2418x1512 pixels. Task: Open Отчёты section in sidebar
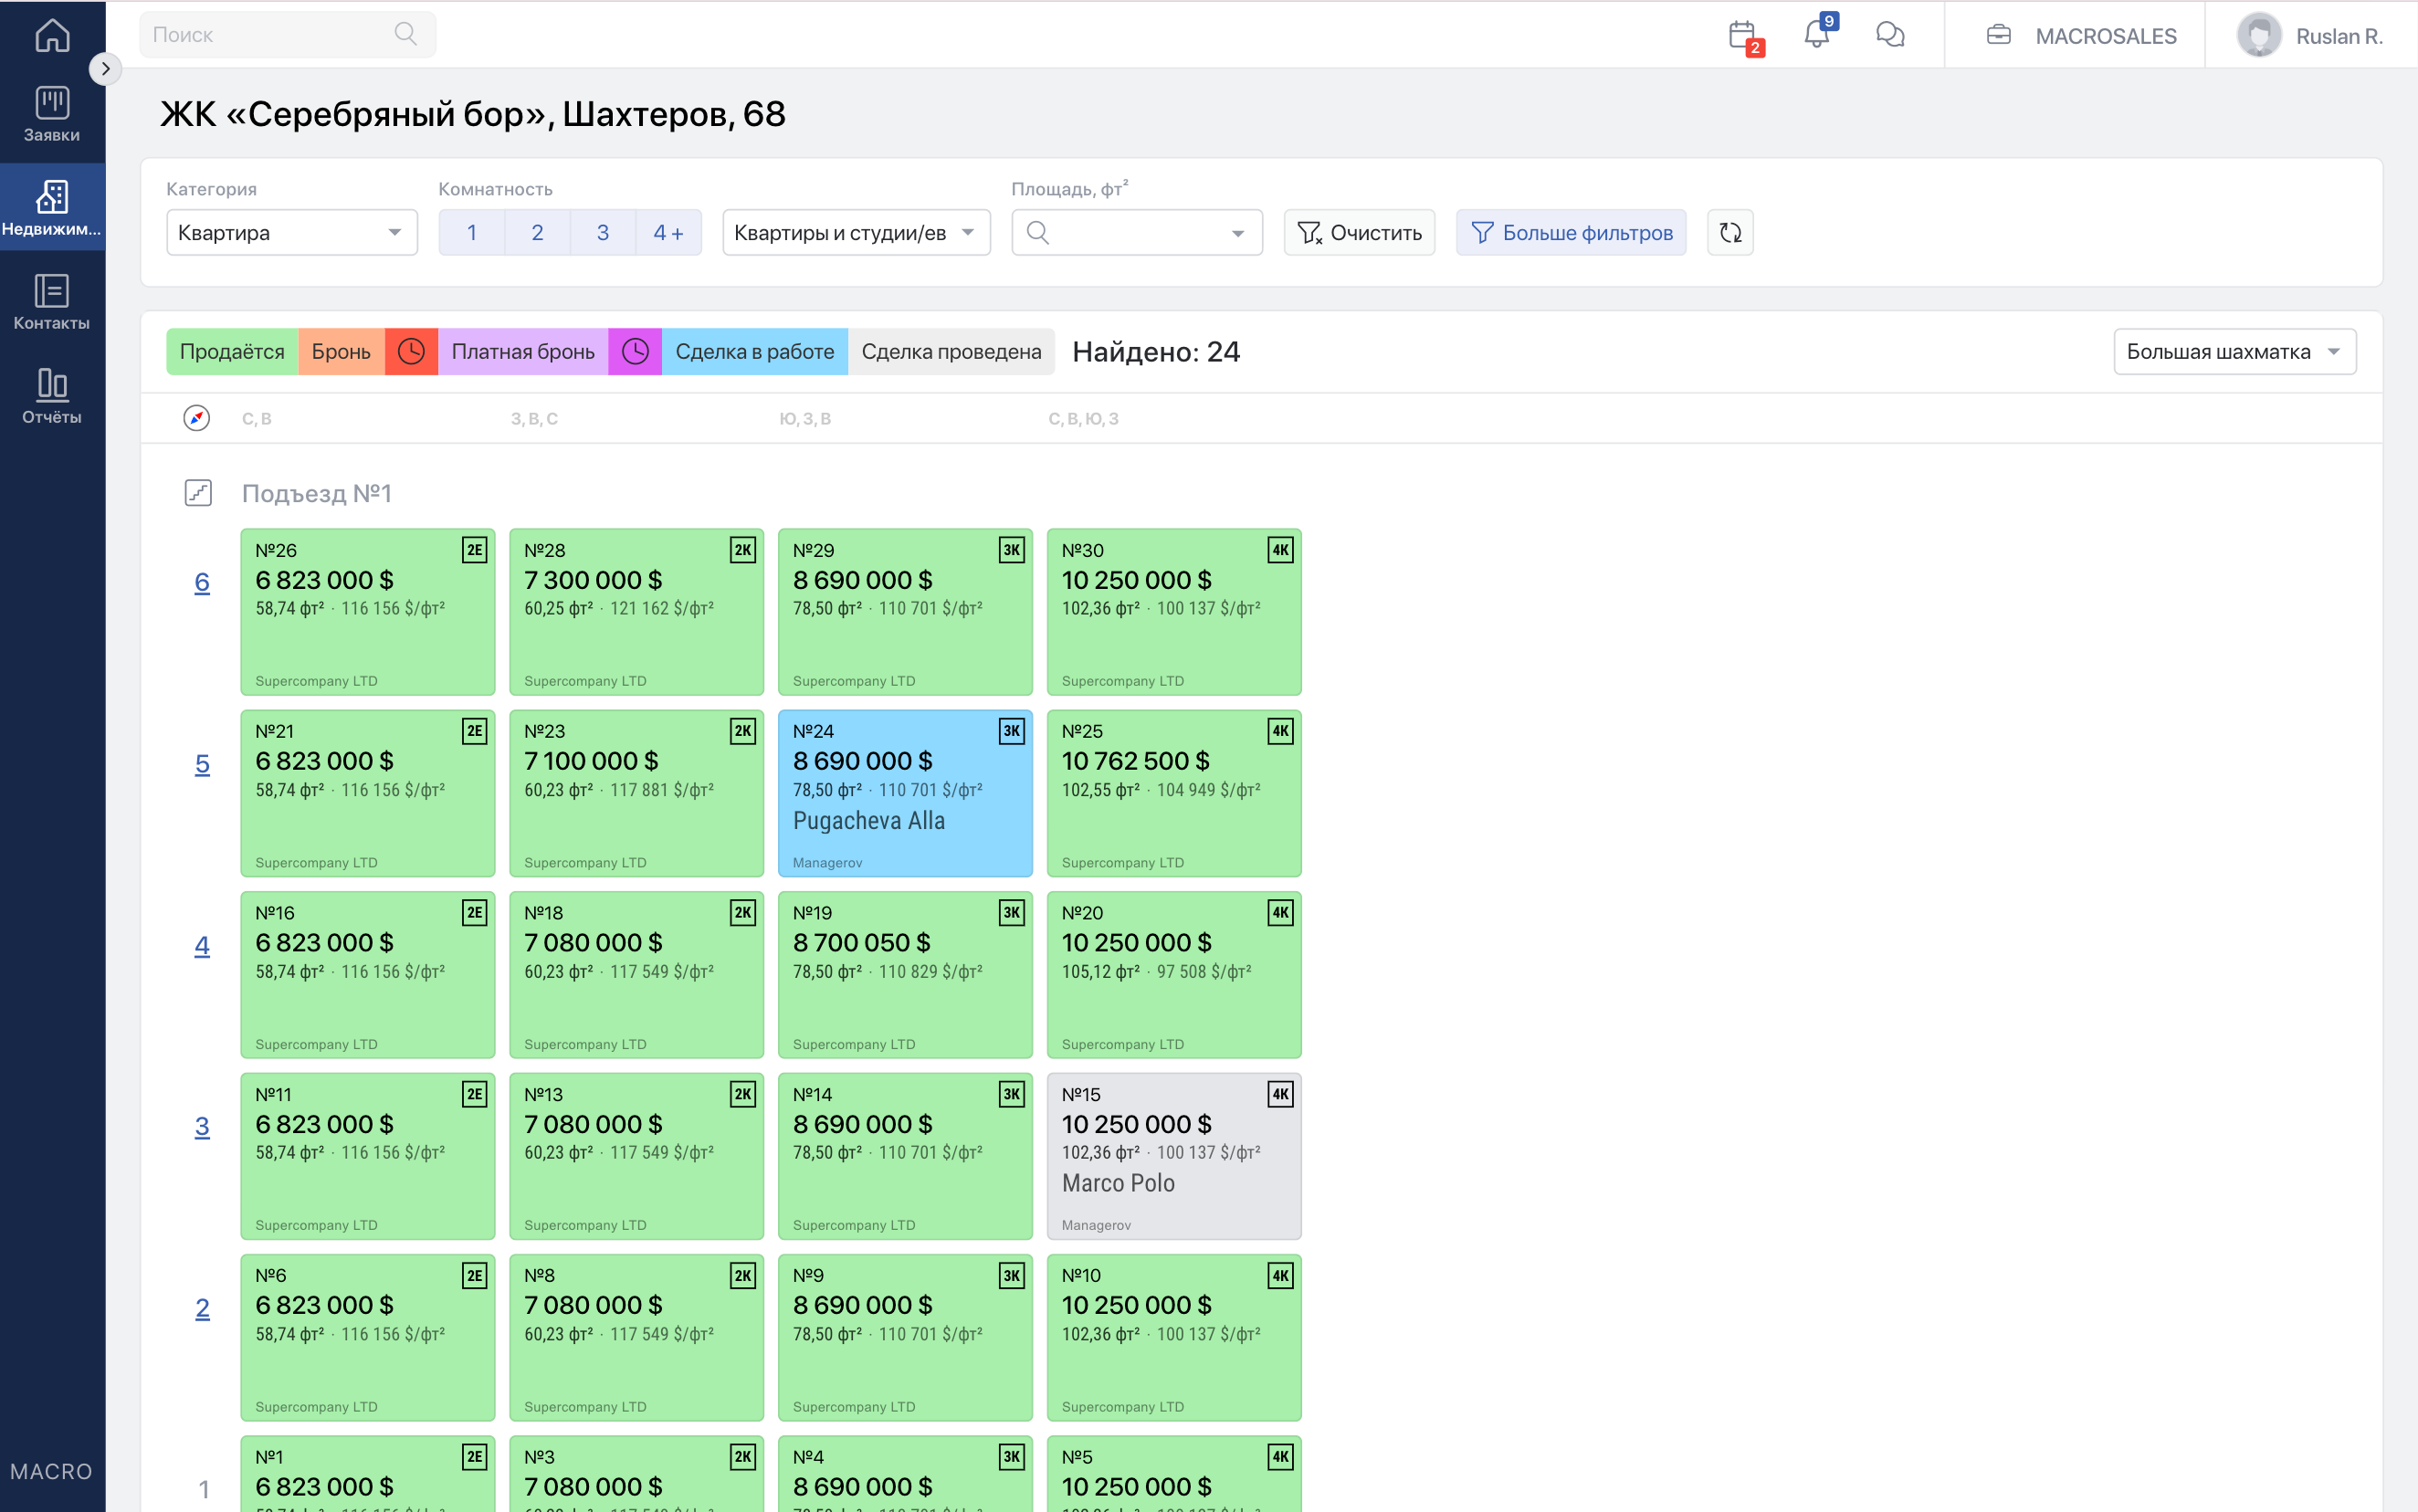point(52,396)
